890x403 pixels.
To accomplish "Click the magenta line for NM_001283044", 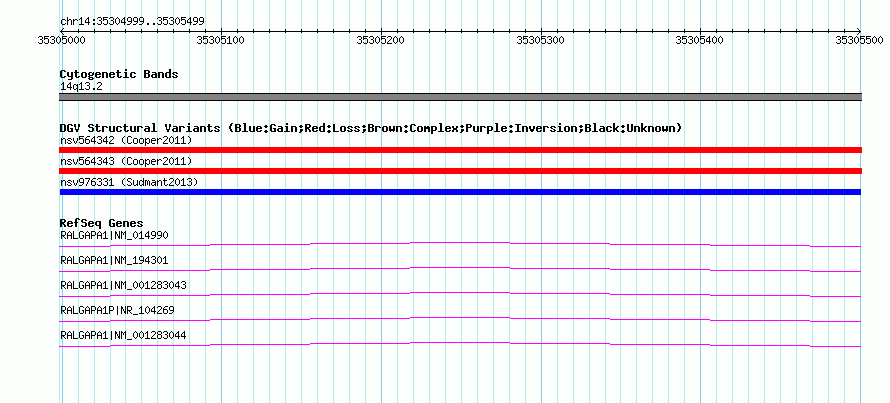I will pos(460,343).
